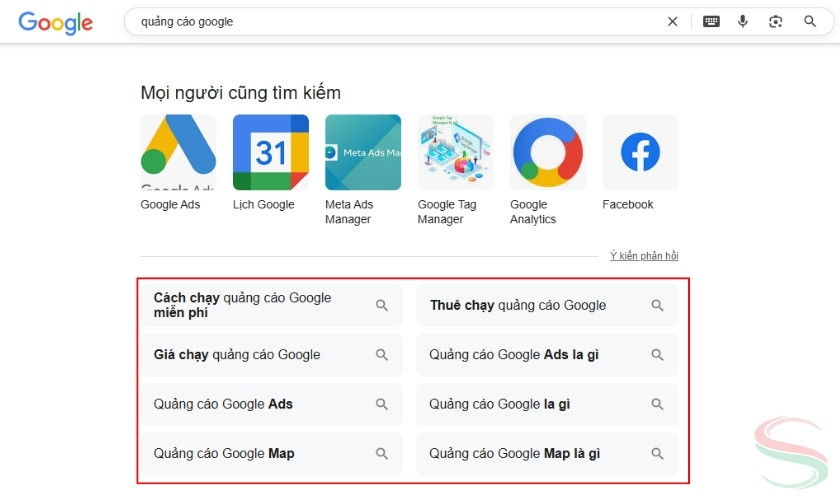Viewport: 840px width, 500px height.
Task: Search "Cách chạy quảng cáo Google miễn phí"
Action: 272,305
